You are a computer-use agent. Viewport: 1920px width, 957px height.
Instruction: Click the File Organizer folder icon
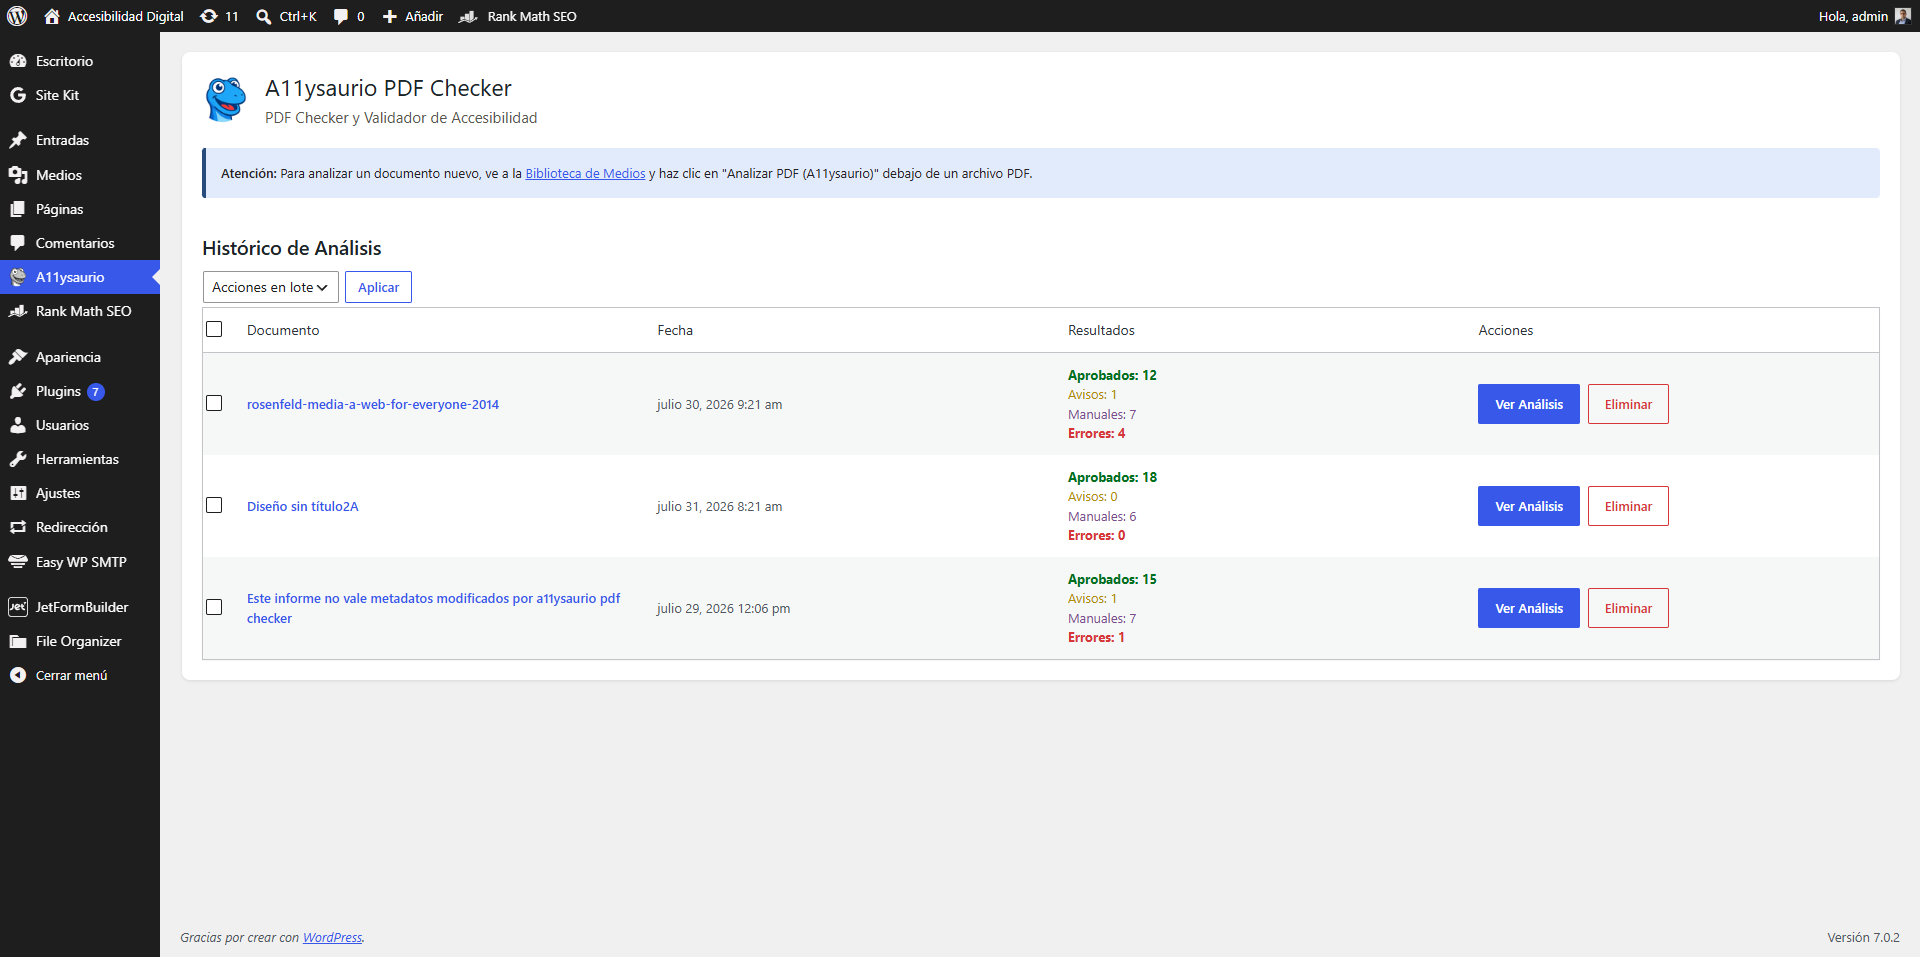click(18, 641)
